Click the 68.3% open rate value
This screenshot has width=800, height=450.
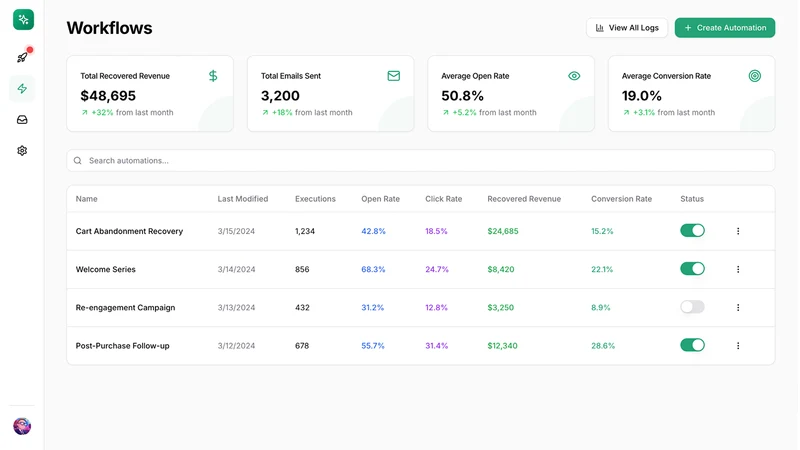[x=373, y=269]
